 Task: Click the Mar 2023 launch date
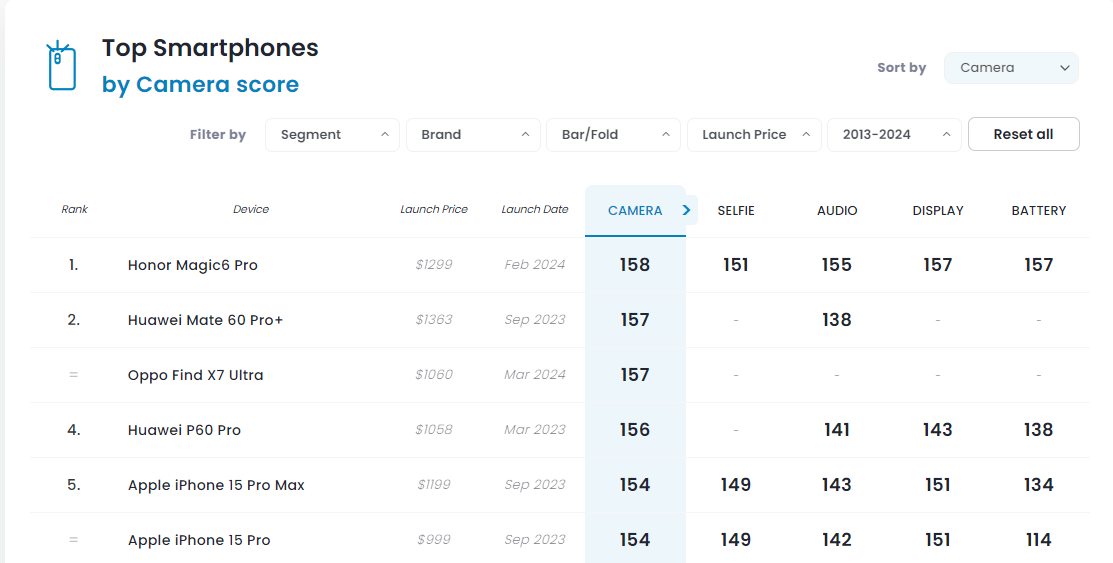(534, 430)
